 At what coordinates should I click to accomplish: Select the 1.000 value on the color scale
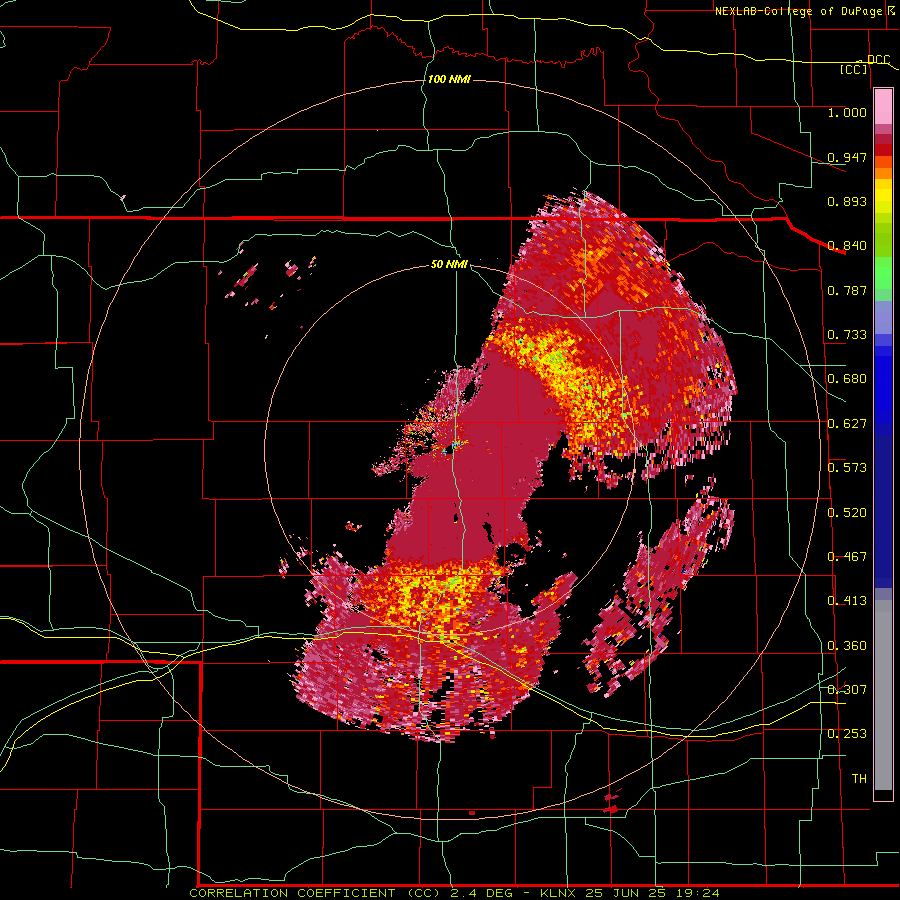(x=847, y=113)
